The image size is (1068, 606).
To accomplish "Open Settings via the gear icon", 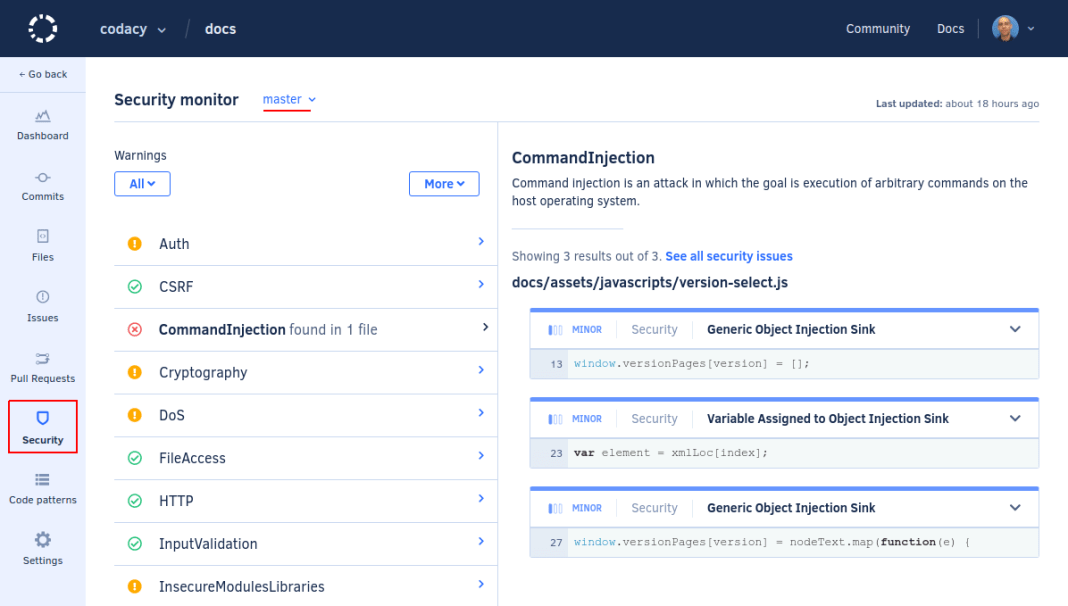I will [x=42, y=549].
